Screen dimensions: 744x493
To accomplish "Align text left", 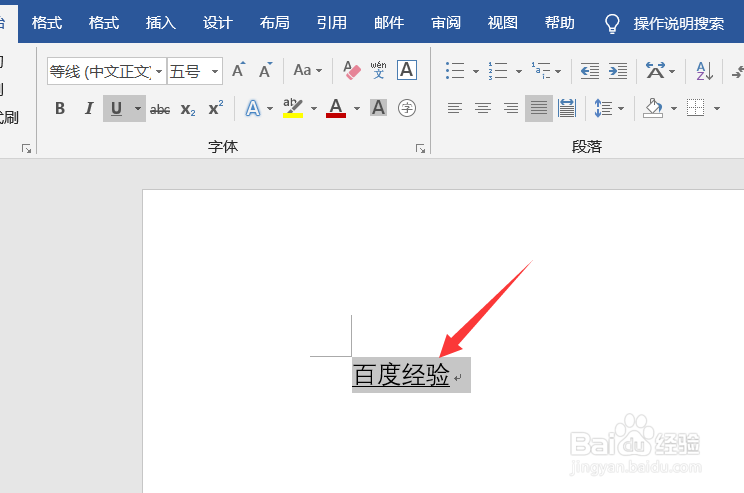I will (x=455, y=109).
